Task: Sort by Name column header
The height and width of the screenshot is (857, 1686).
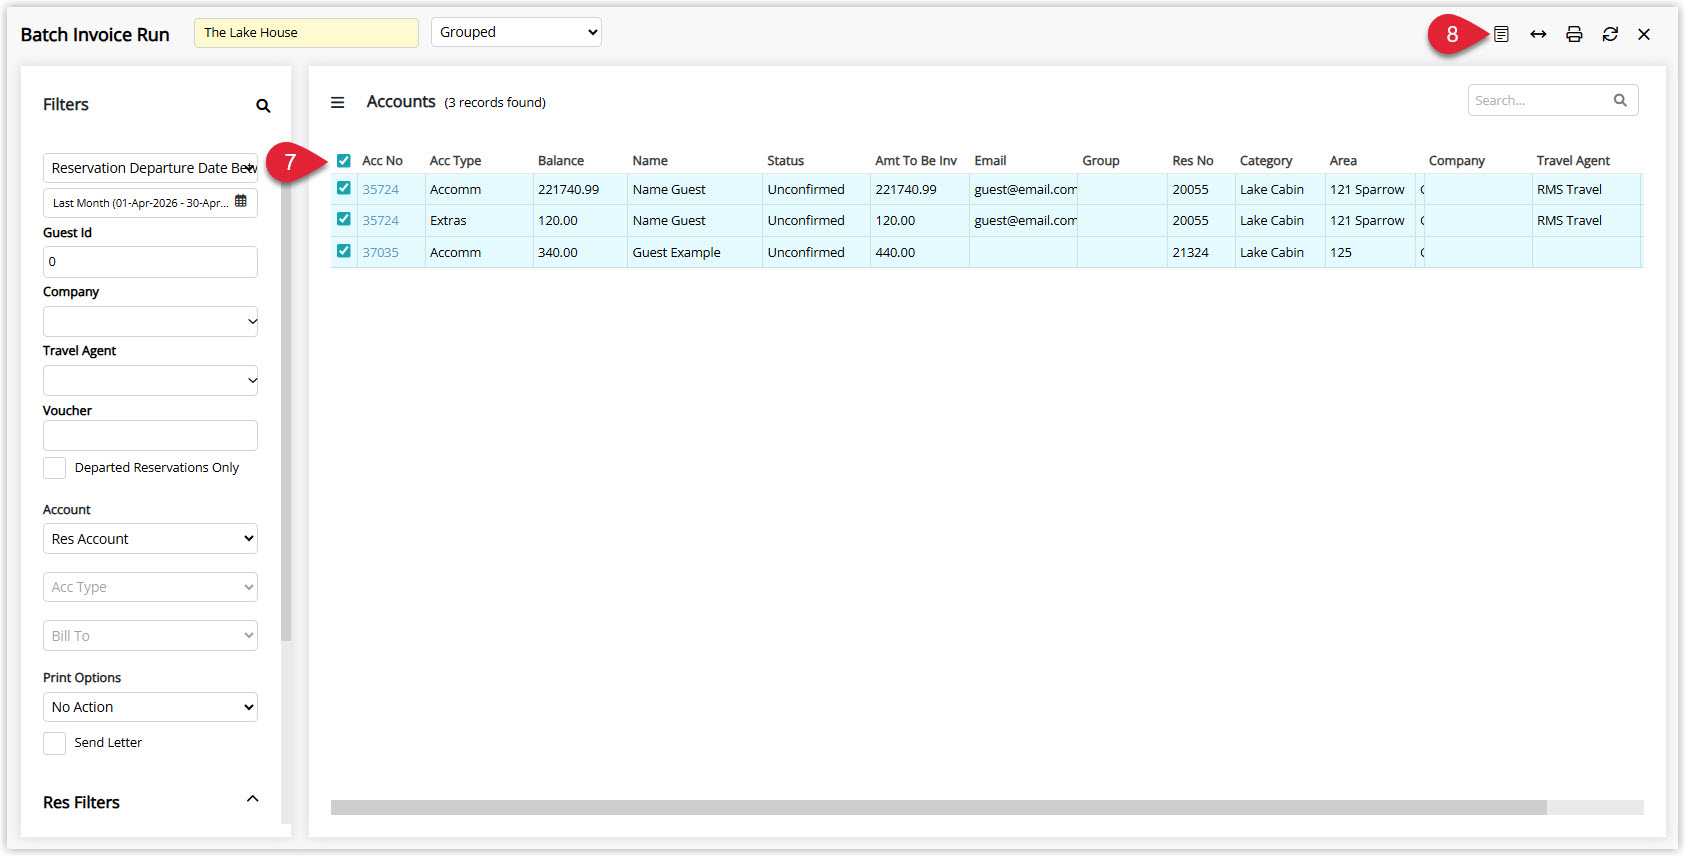Action: click(650, 161)
